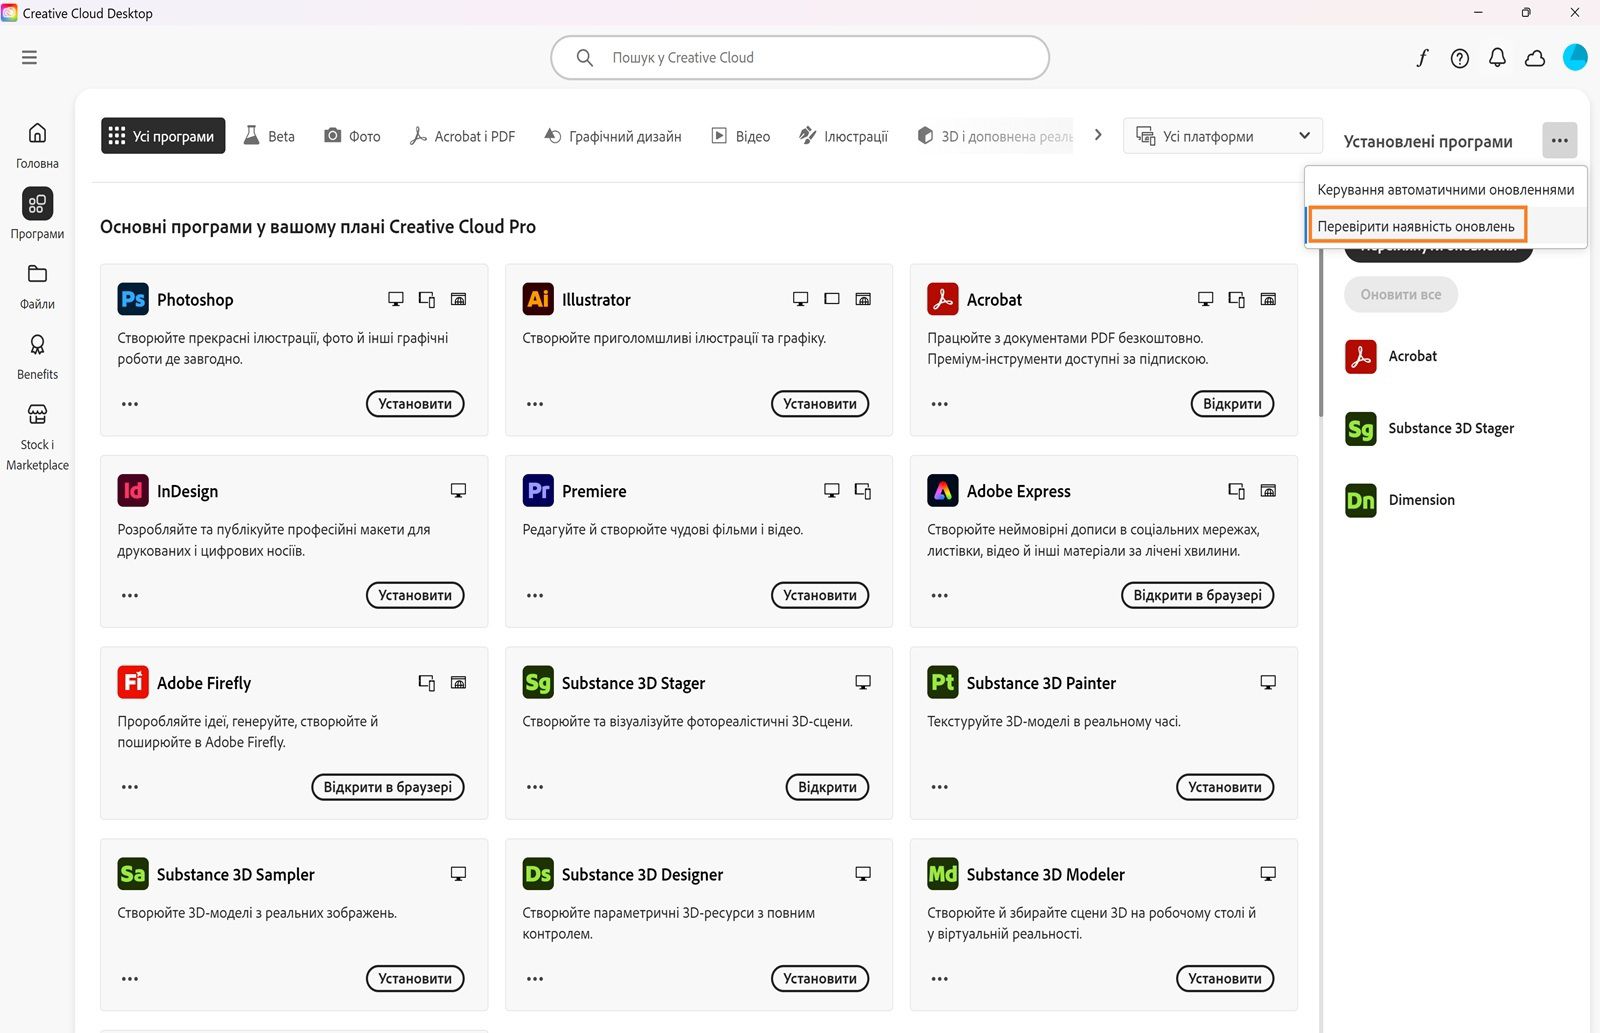The image size is (1600, 1033).
Task: Click the fonts icon in header
Action: pos(1422,58)
